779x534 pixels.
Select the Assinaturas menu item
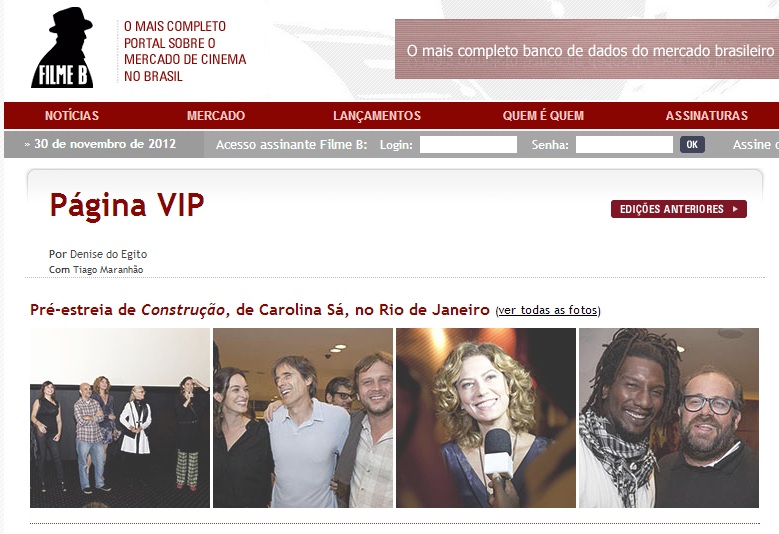point(706,116)
